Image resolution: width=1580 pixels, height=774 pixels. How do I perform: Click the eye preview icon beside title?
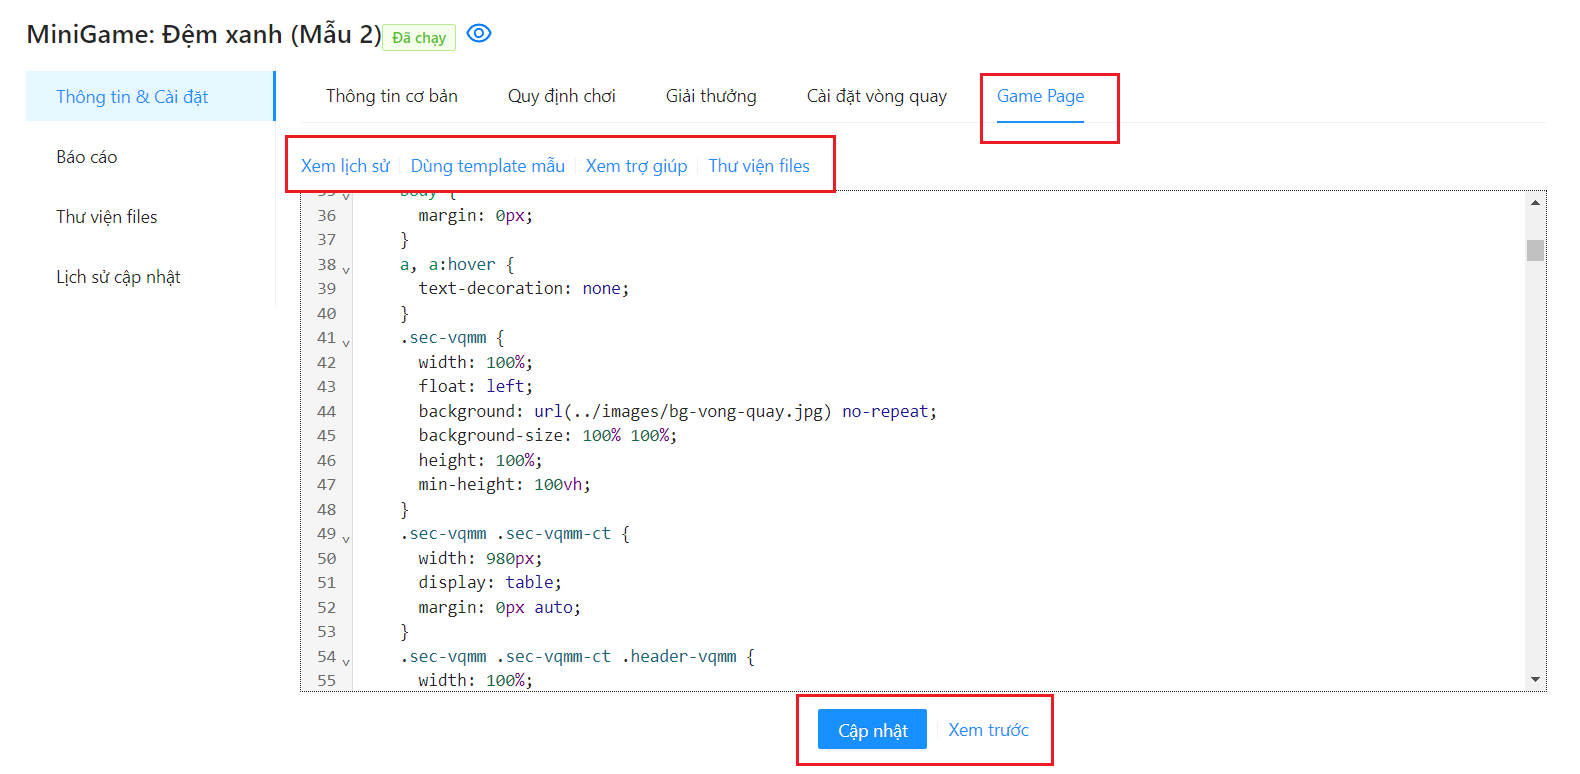pyautogui.click(x=479, y=34)
